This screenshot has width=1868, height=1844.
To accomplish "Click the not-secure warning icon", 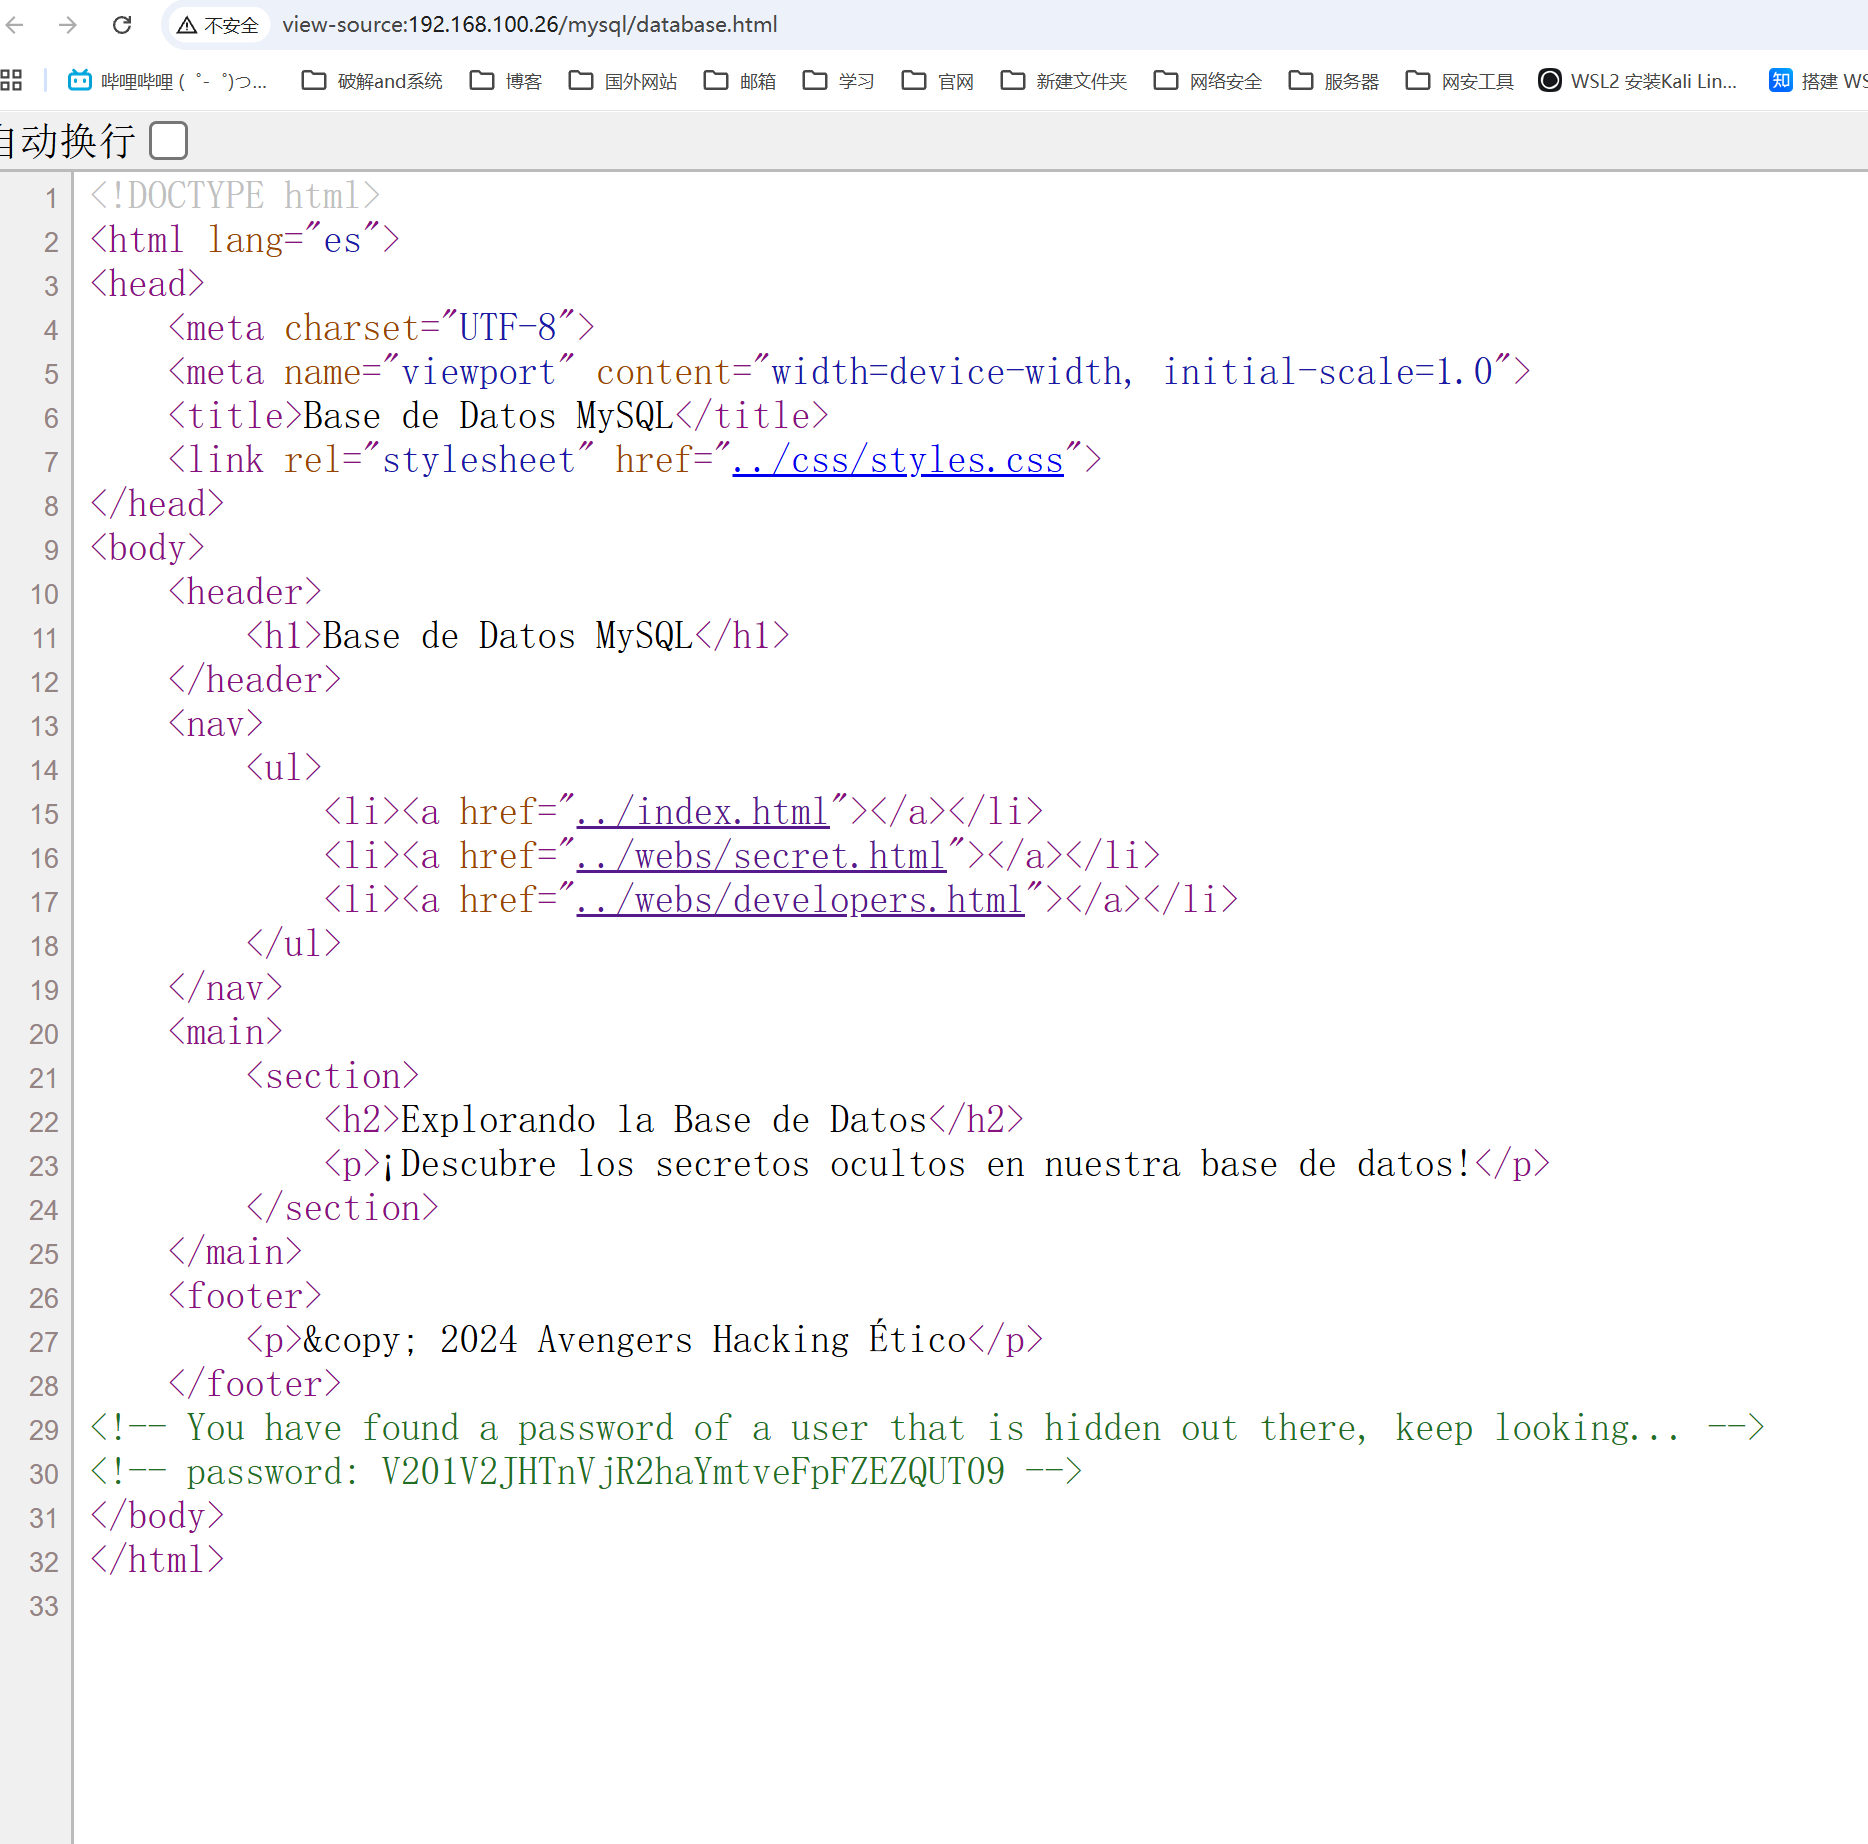I will [x=186, y=25].
